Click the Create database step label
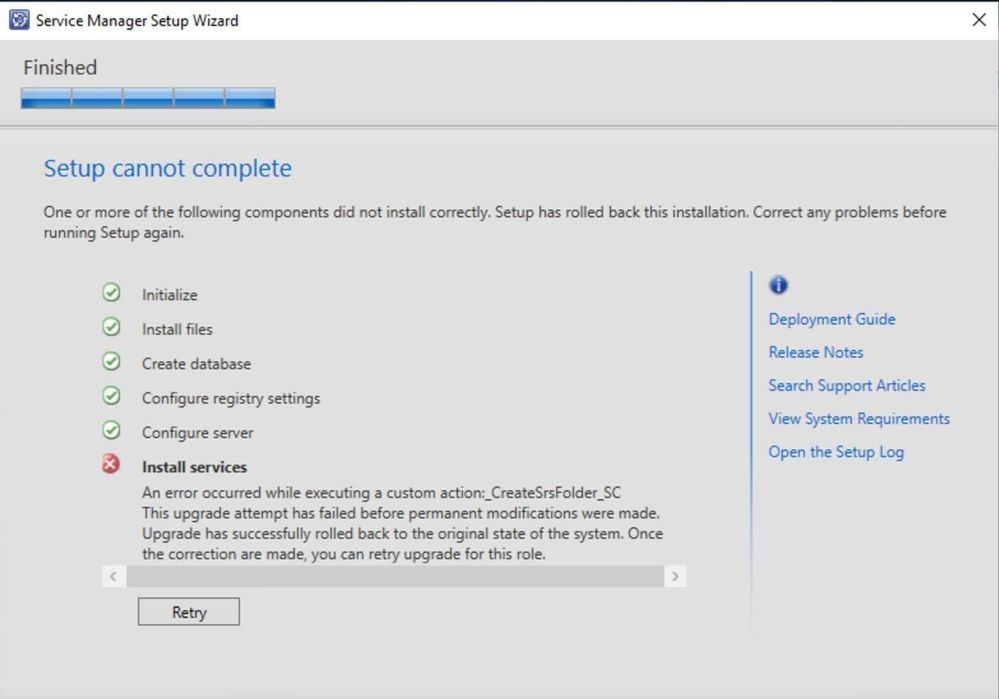The height and width of the screenshot is (699, 999). tap(196, 364)
